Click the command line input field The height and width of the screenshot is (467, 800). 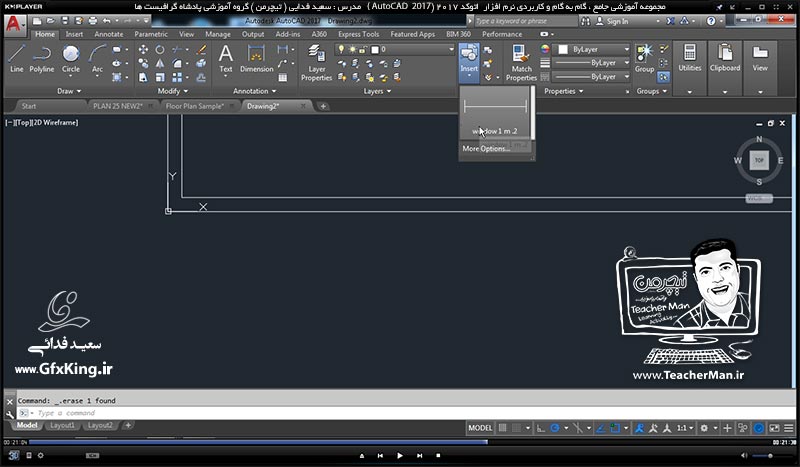click(x=406, y=413)
